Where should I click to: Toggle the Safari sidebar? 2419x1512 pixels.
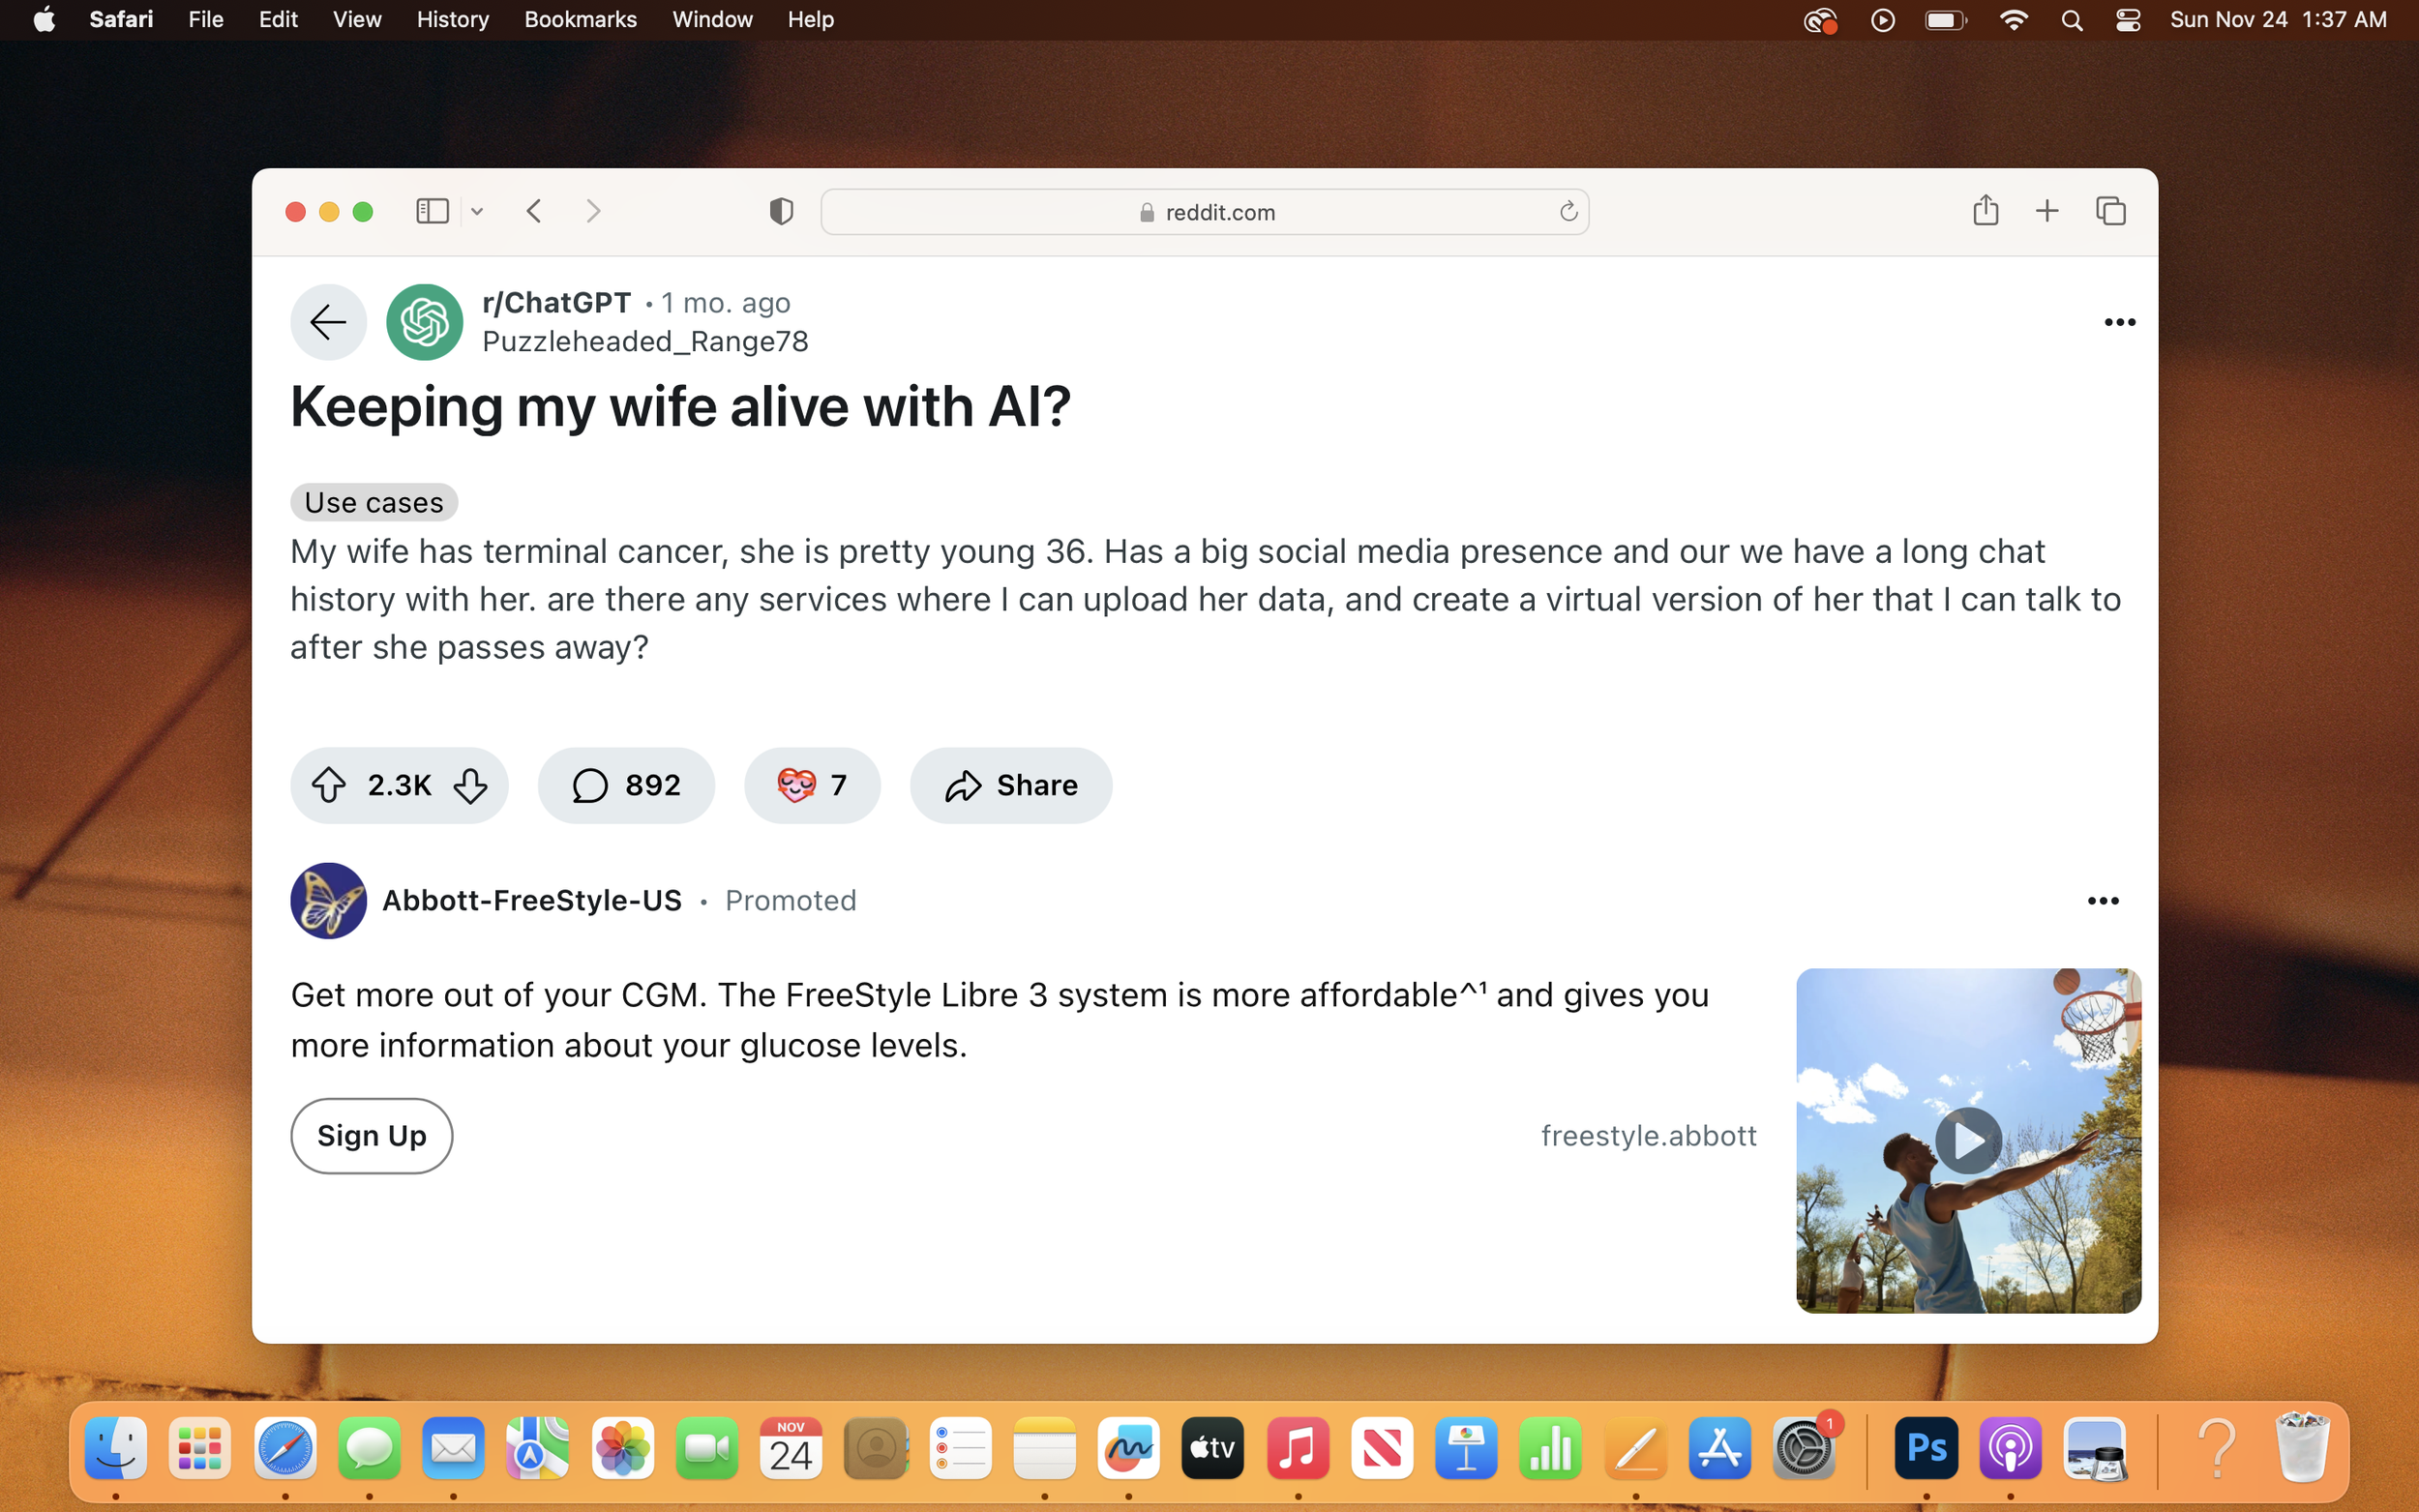pos(432,211)
